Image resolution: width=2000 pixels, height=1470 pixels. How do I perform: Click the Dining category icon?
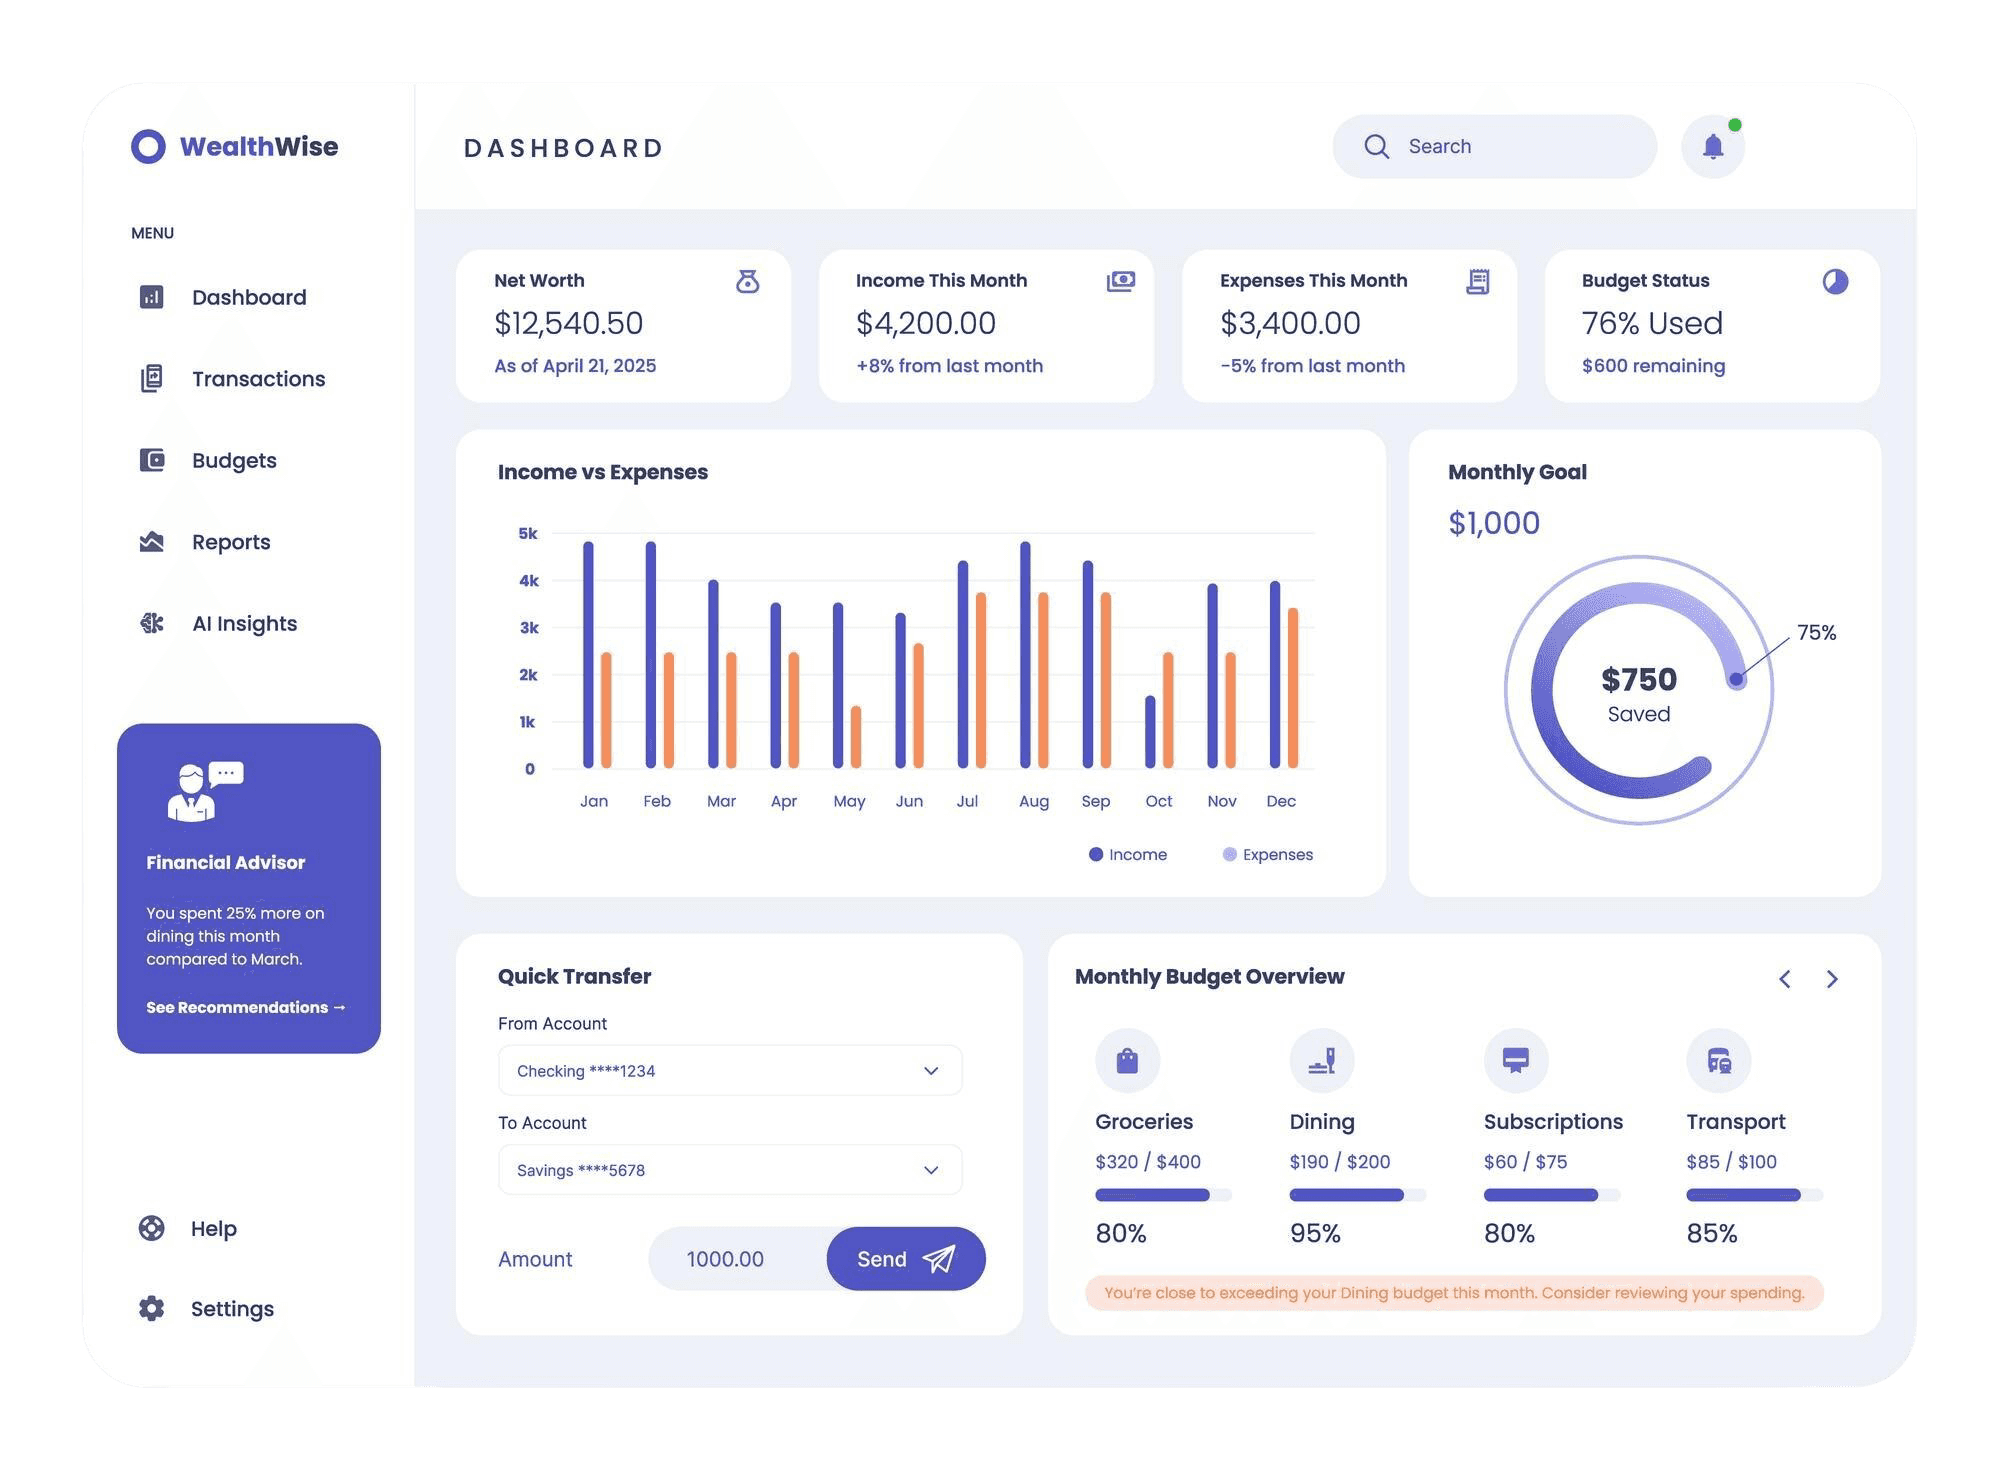click(1322, 1060)
